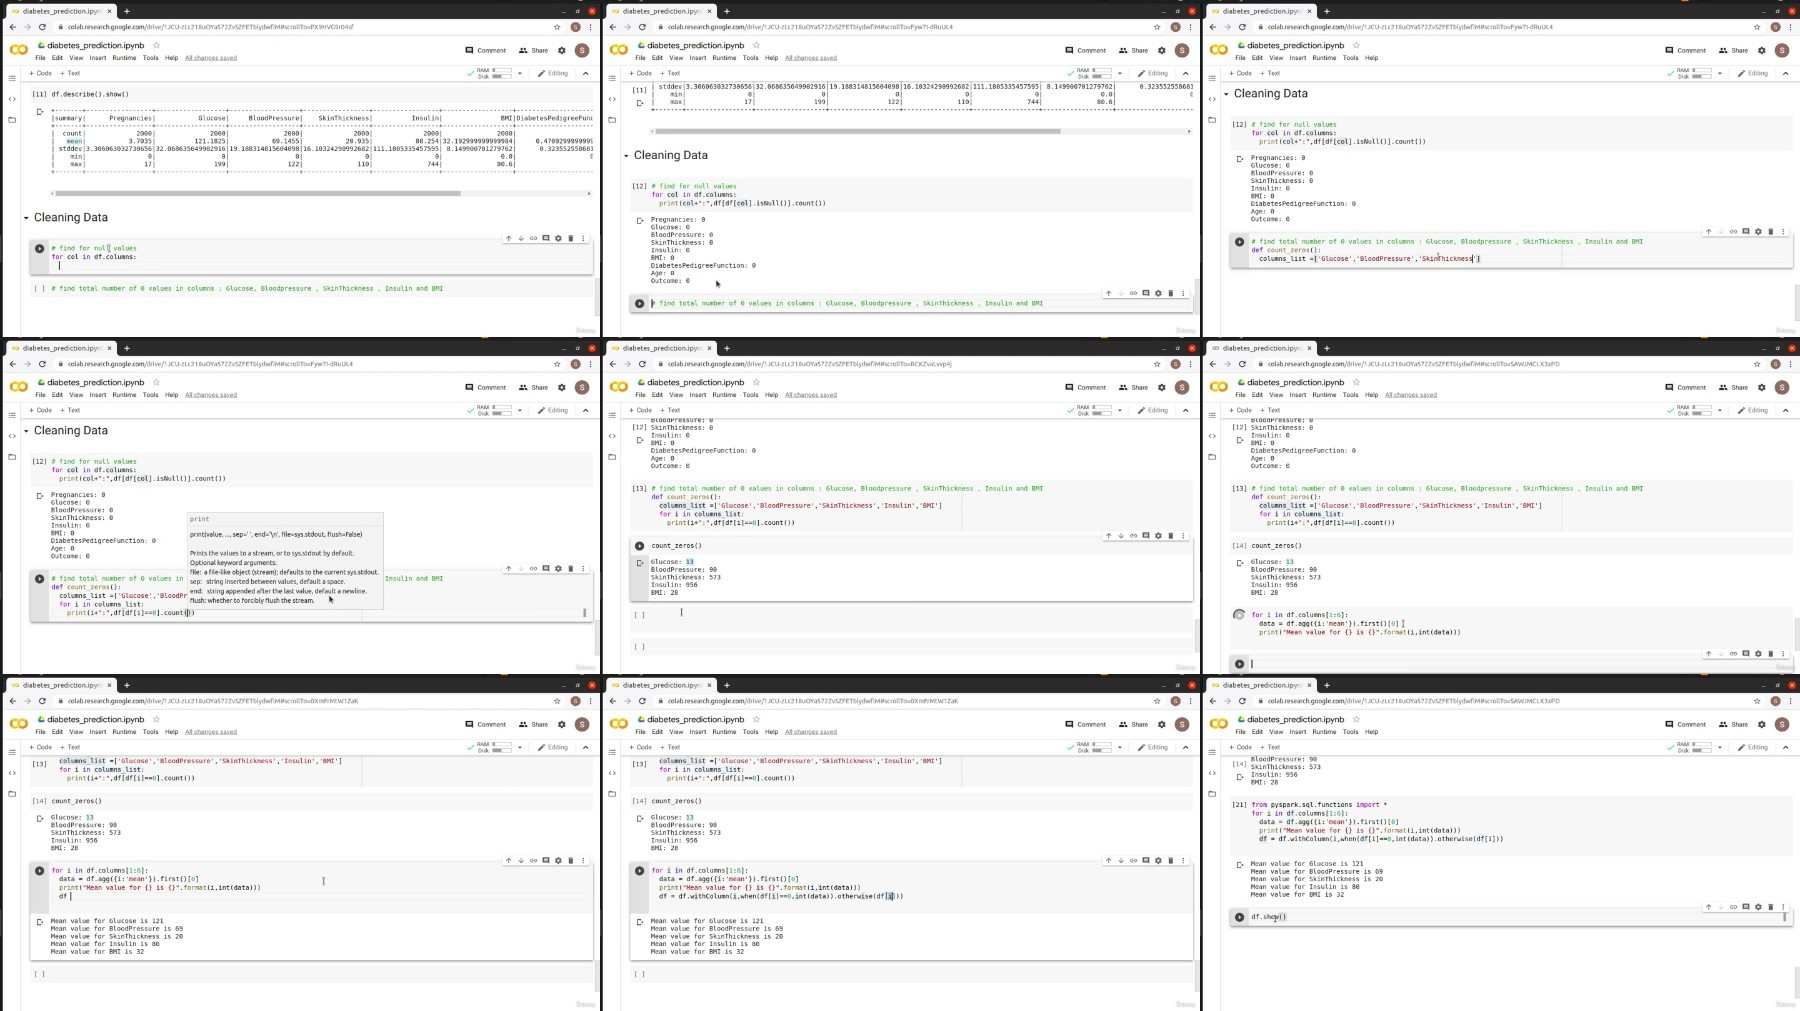Move cell up arrow in top-left window's cell toolbar
Viewport: 1800px width, 1011px height.
508,238
